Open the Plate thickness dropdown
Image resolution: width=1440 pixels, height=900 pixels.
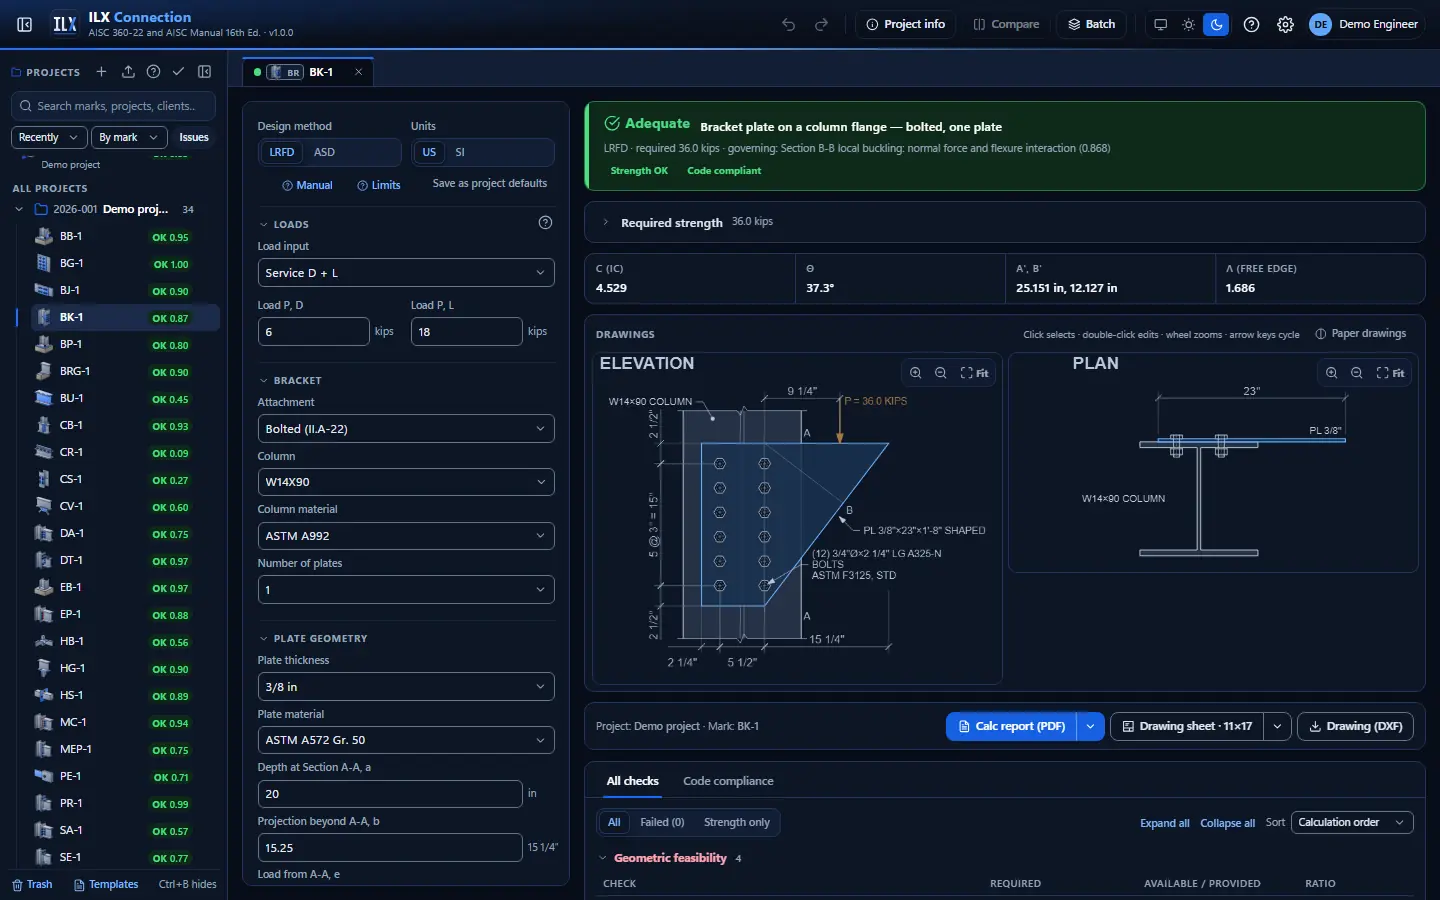click(406, 687)
